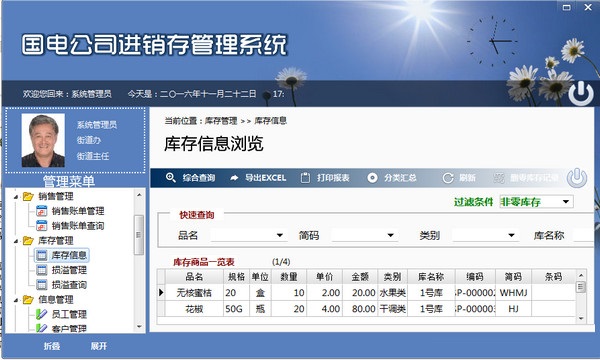Image resolution: width=600 pixels, height=360 pixels.
Task: Click the 库存管理 breadcrumb text
Action: coord(221,121)
